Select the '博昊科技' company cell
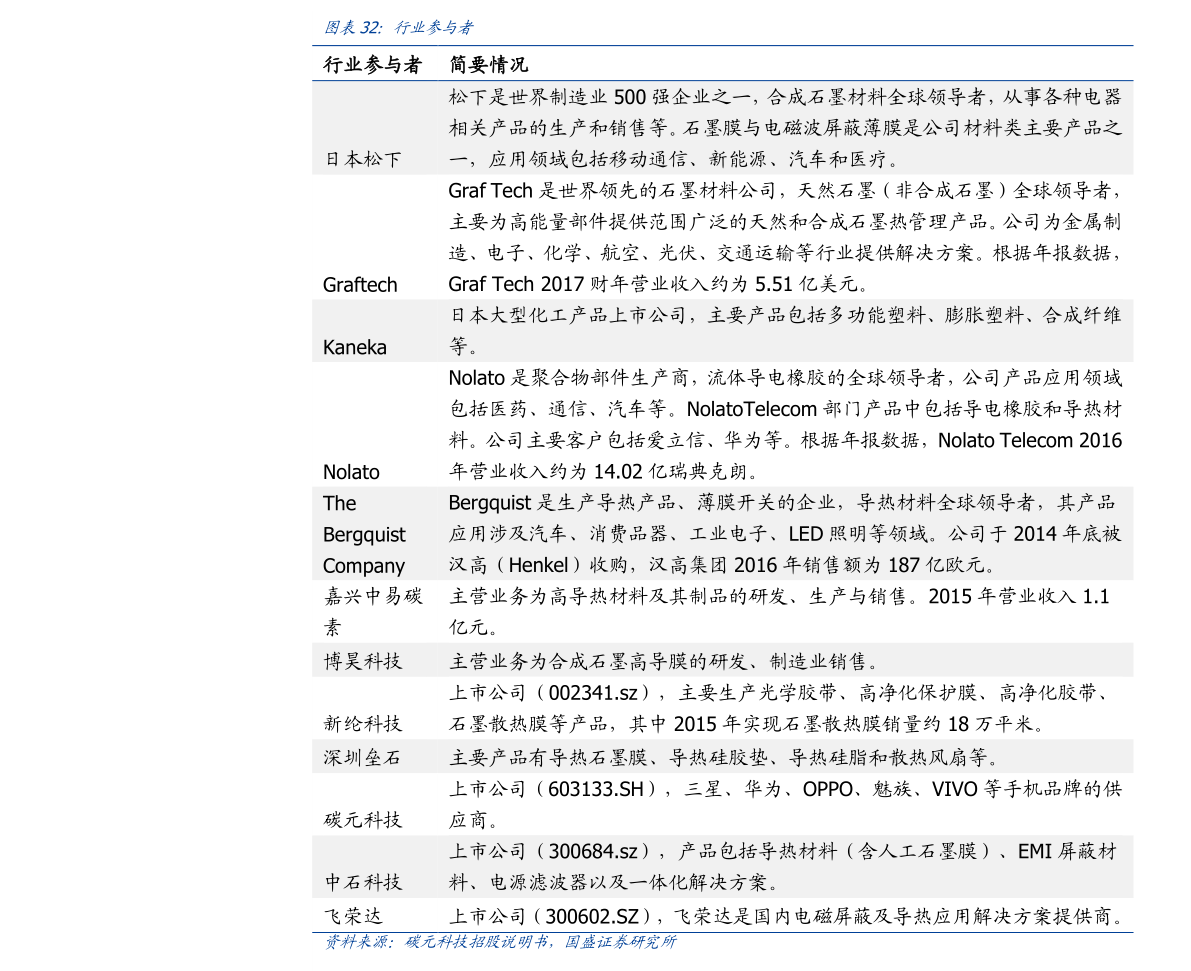The height and width of the screenshot is (971, 1191). click(x=362, y=661)
